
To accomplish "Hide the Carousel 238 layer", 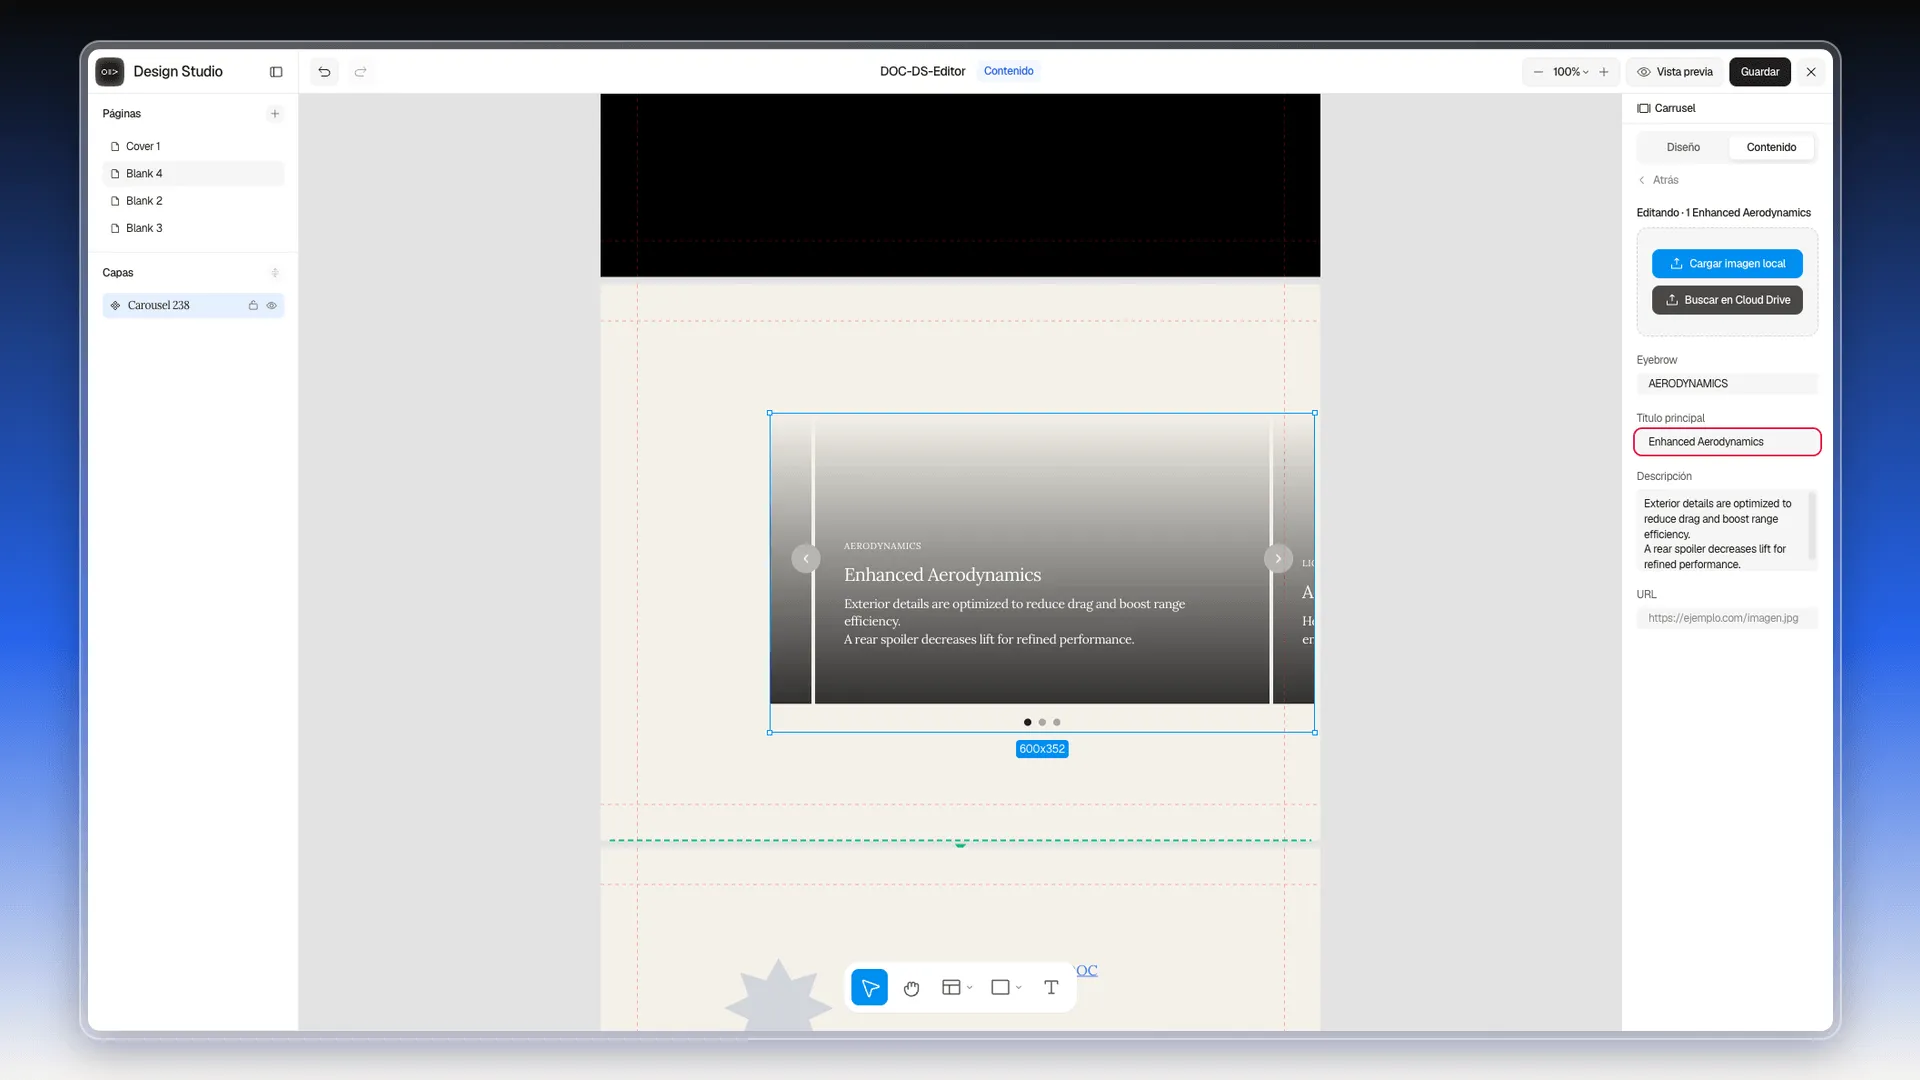I will (x=271, y=306).
